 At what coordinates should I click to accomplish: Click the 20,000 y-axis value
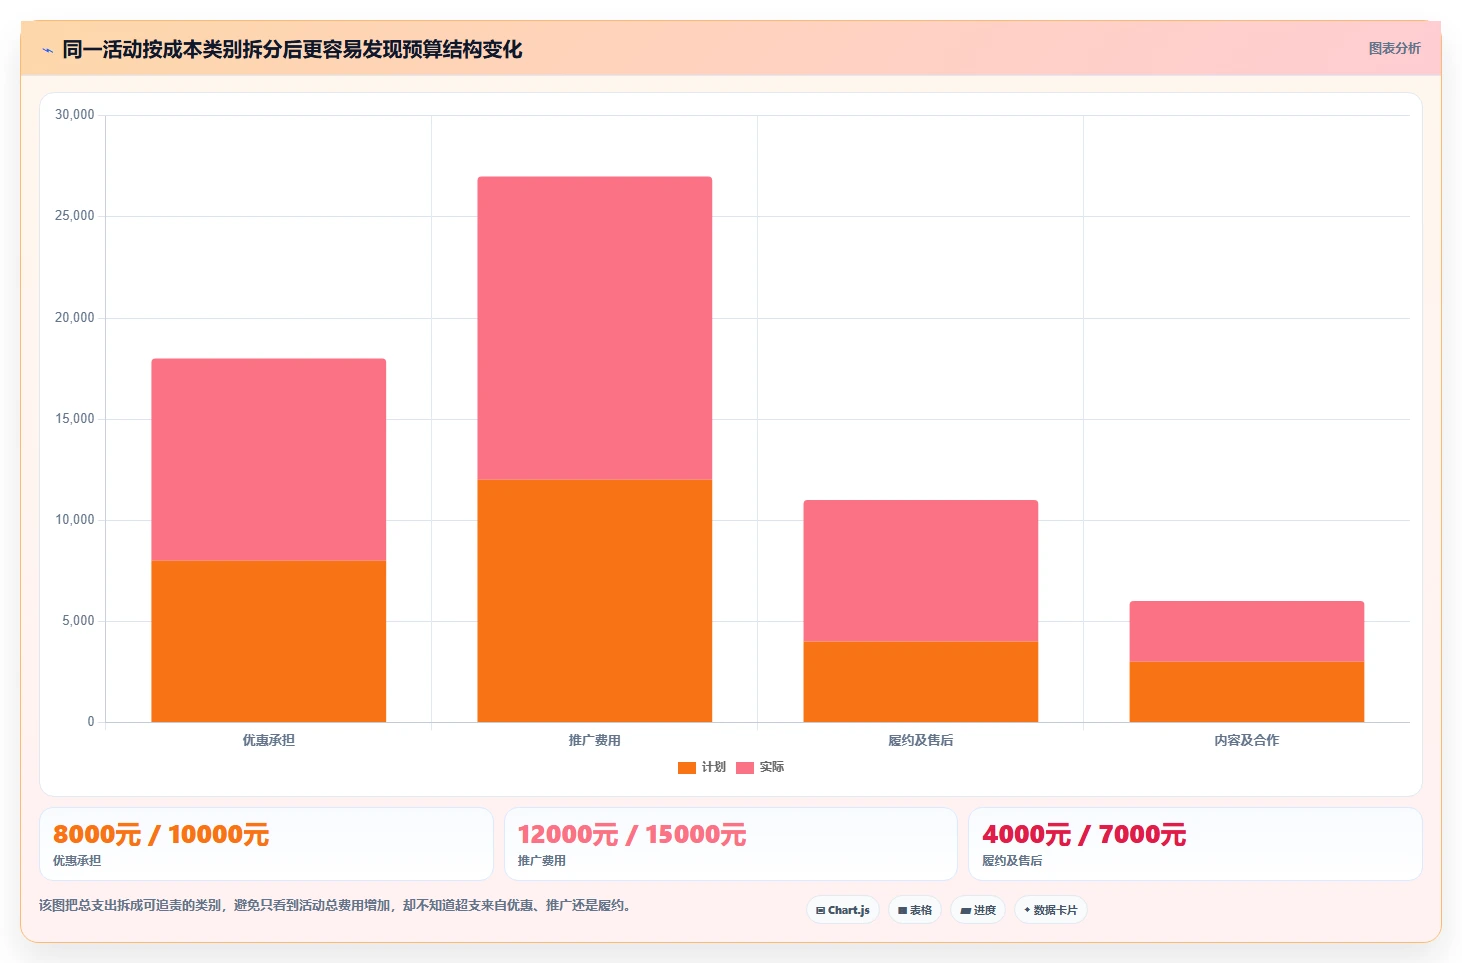tap(75, 318)
